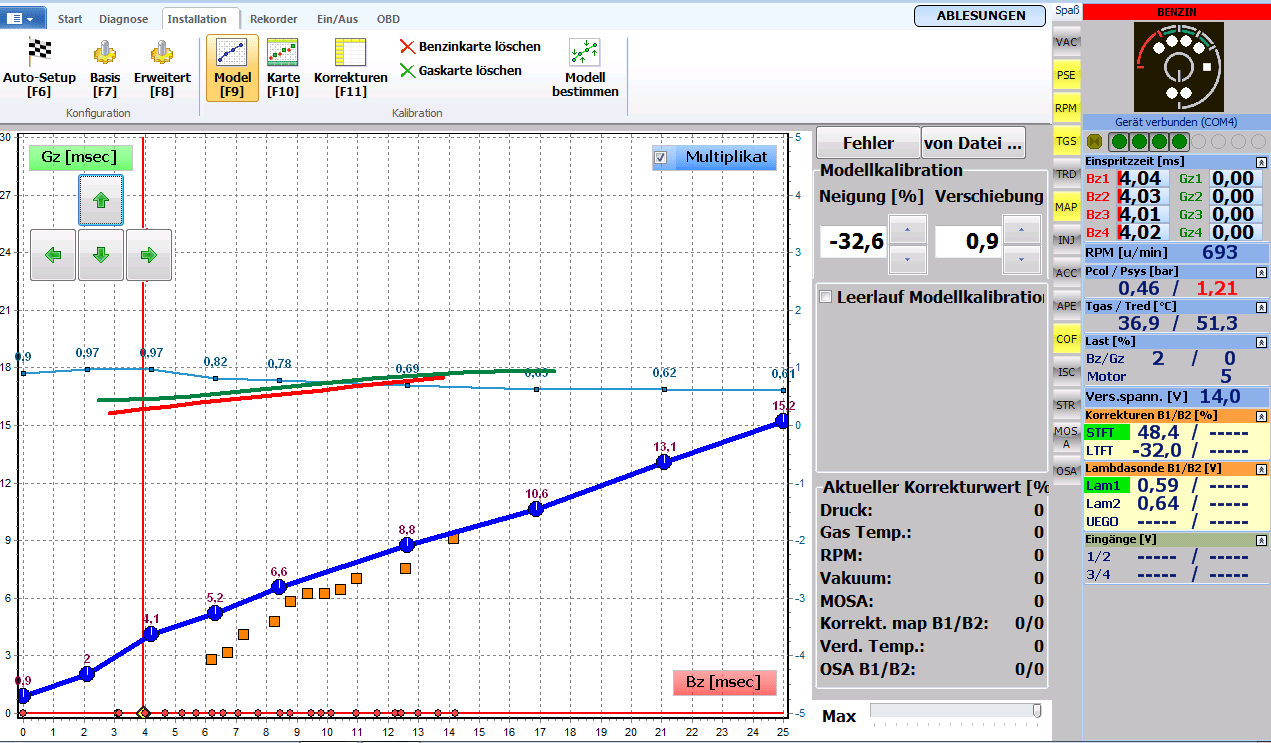Viewport: 1271px width, 743px height.
Task: Toggle ISC side panel button
Action: click(x=1066, y=372)
